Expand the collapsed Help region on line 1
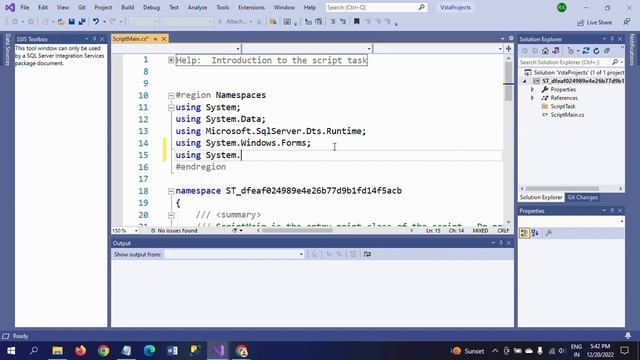Image resolution: width=640 pixels, height=360 pixels. point(171,60)
